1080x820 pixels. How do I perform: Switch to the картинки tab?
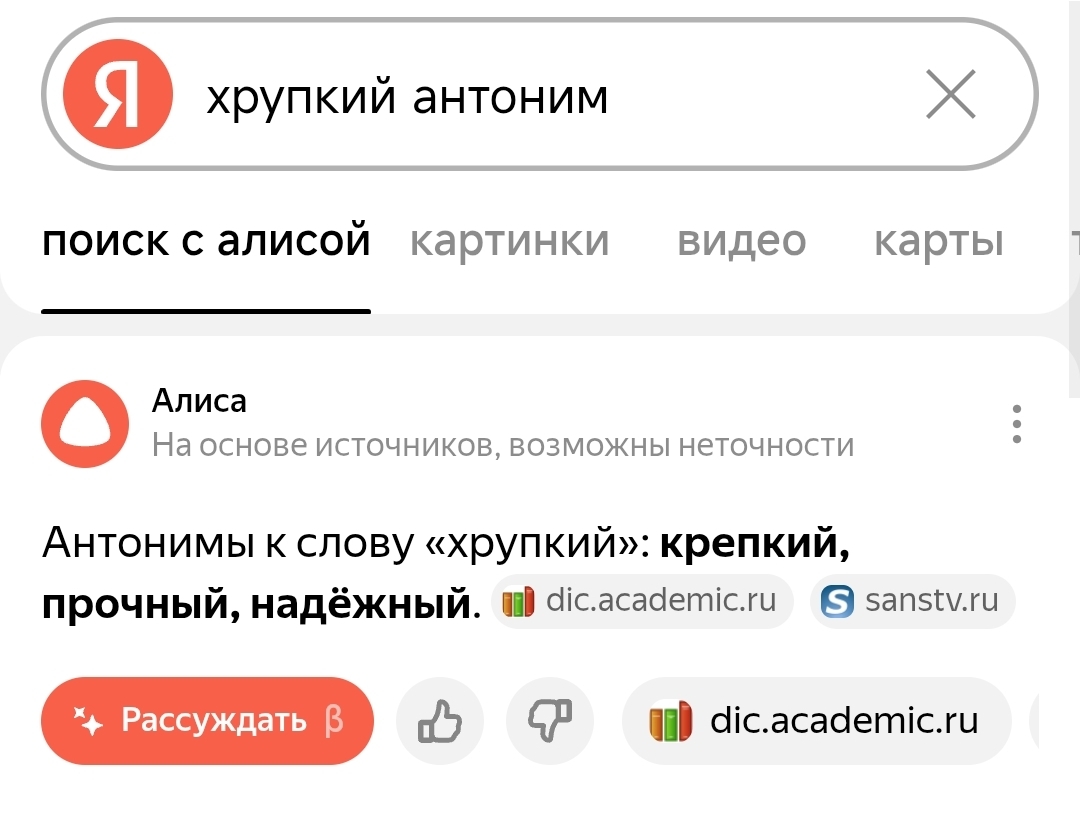(509, 241)
